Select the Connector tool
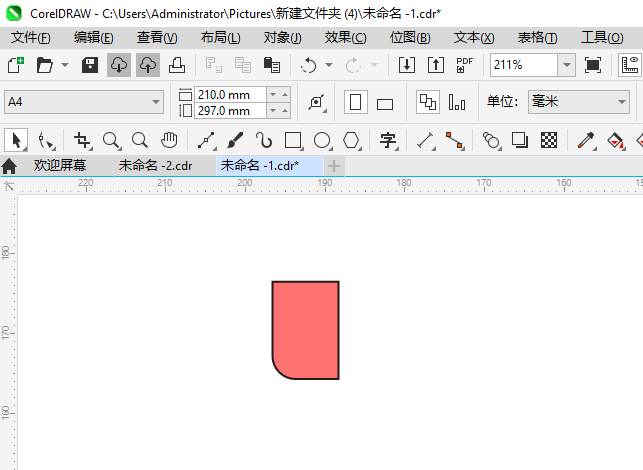The height and width of the screenshot is (470, 643). coord(454,140)
